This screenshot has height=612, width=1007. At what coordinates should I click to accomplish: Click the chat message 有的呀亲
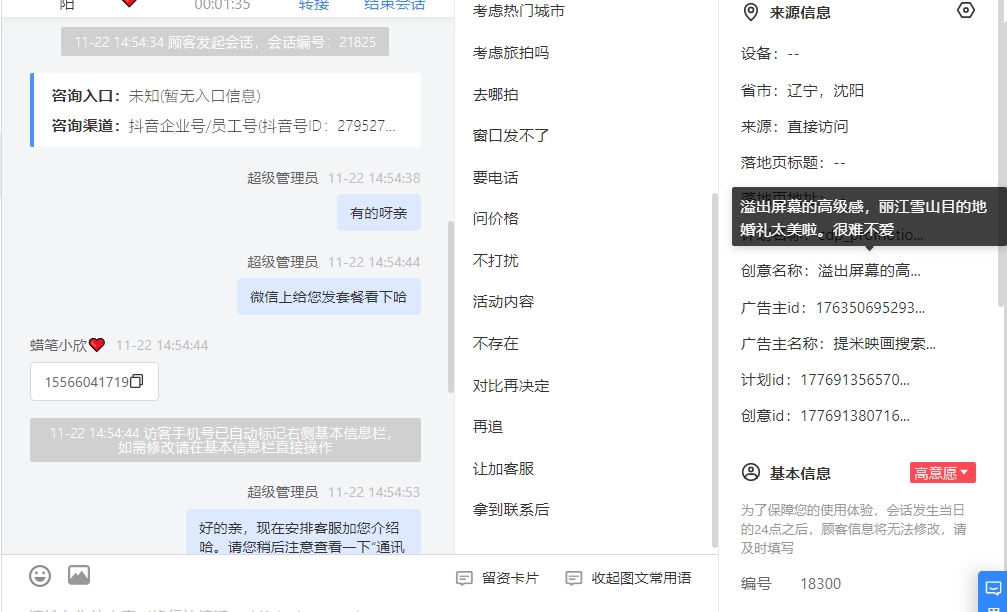[x=378, y=213]
